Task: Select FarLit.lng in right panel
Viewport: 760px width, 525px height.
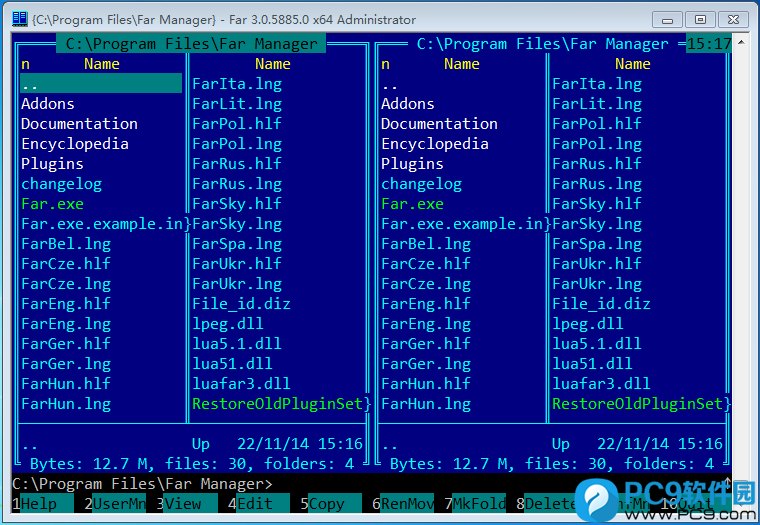Action: pos(597,104)
